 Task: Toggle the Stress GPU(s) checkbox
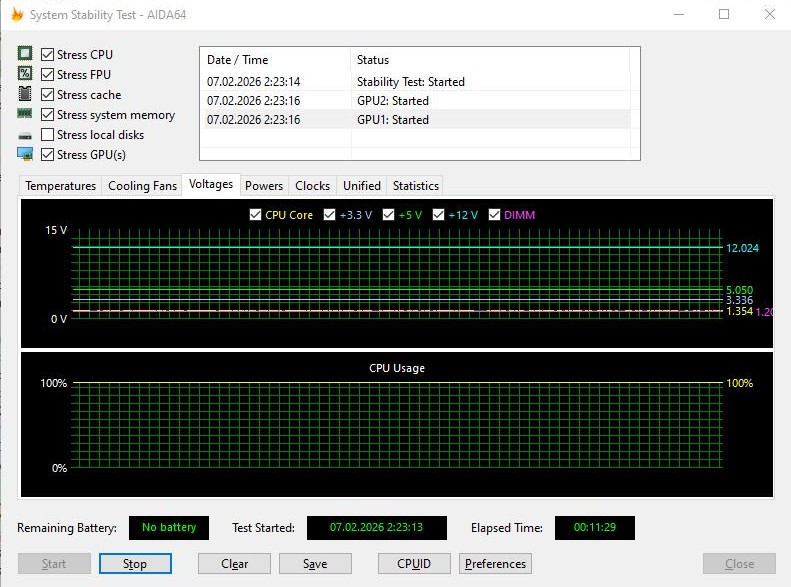click(47, 155)
